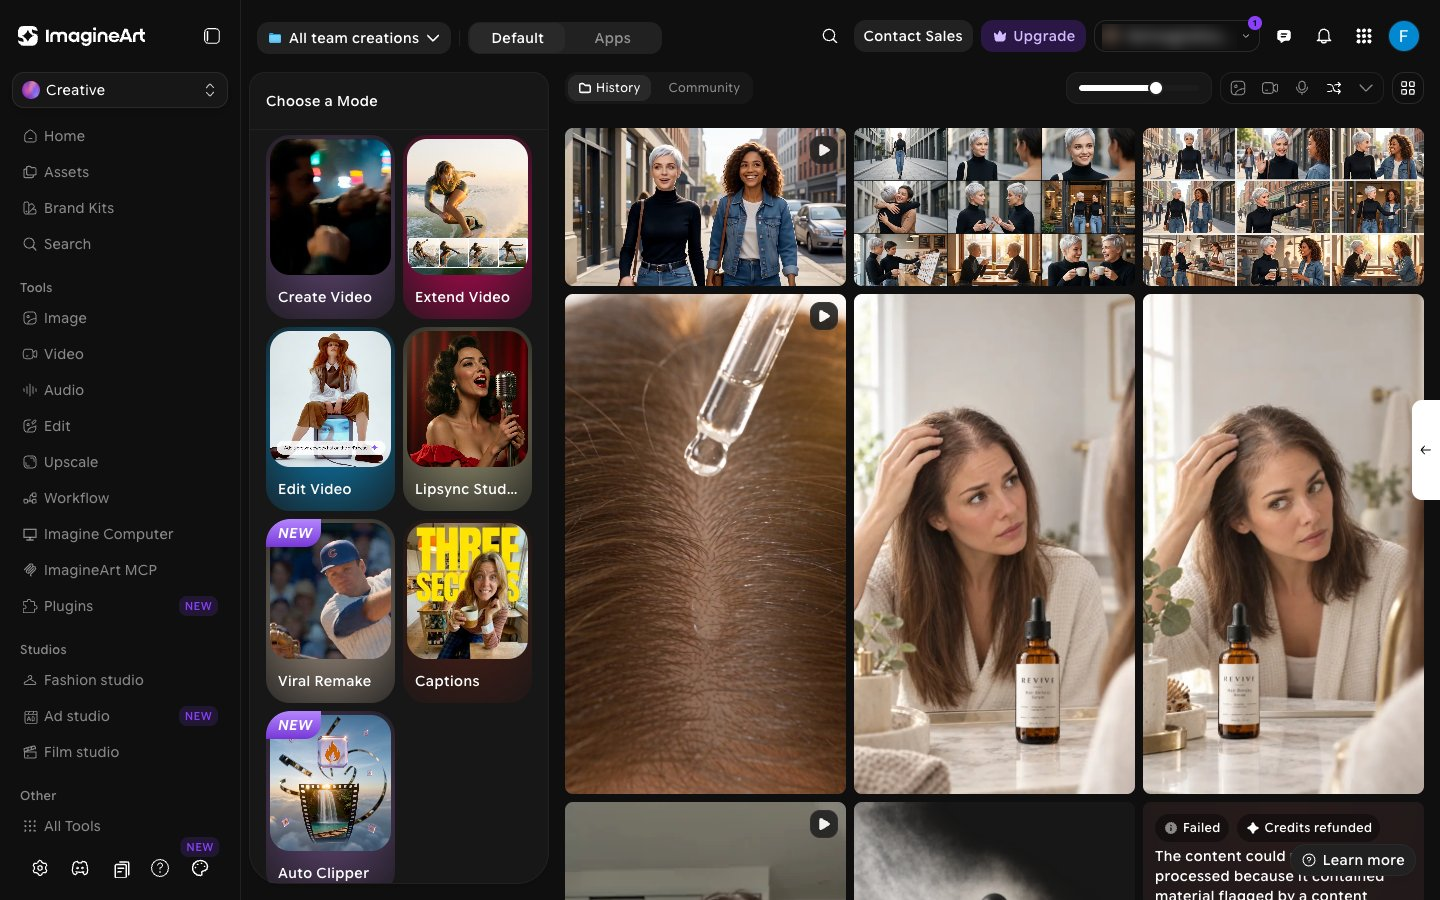
Task: Expand the All team creations dropdown
Action: coord(354,38)
